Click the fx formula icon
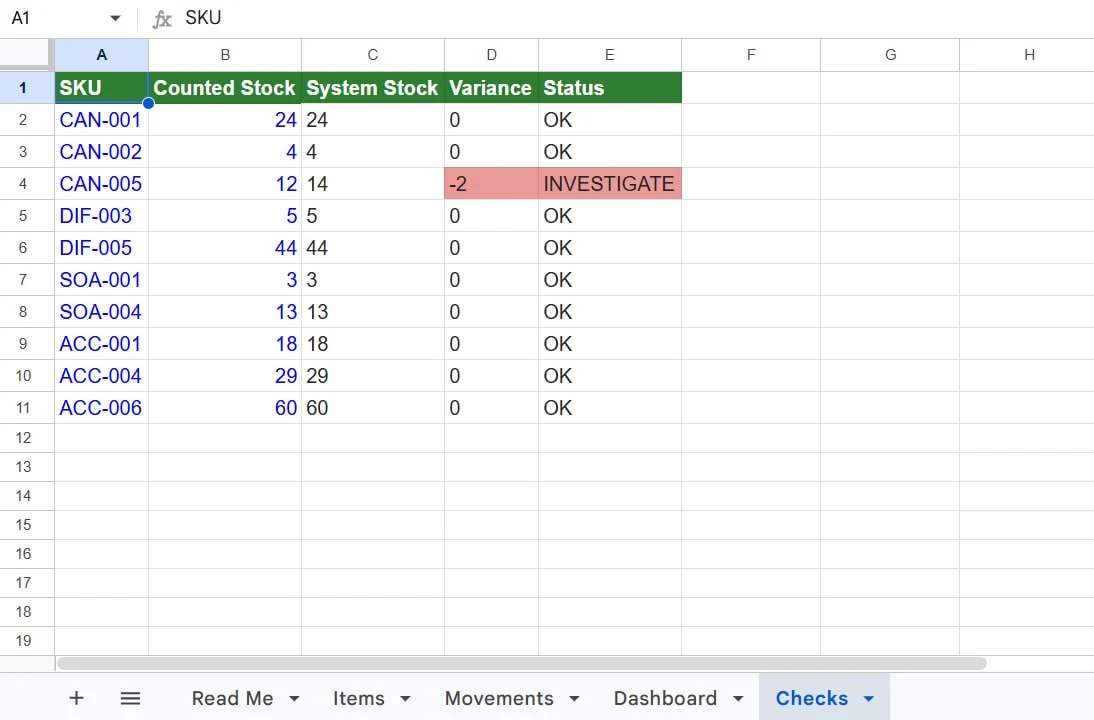Viewport: 1094px width, 720px height. tap(162, 18)
